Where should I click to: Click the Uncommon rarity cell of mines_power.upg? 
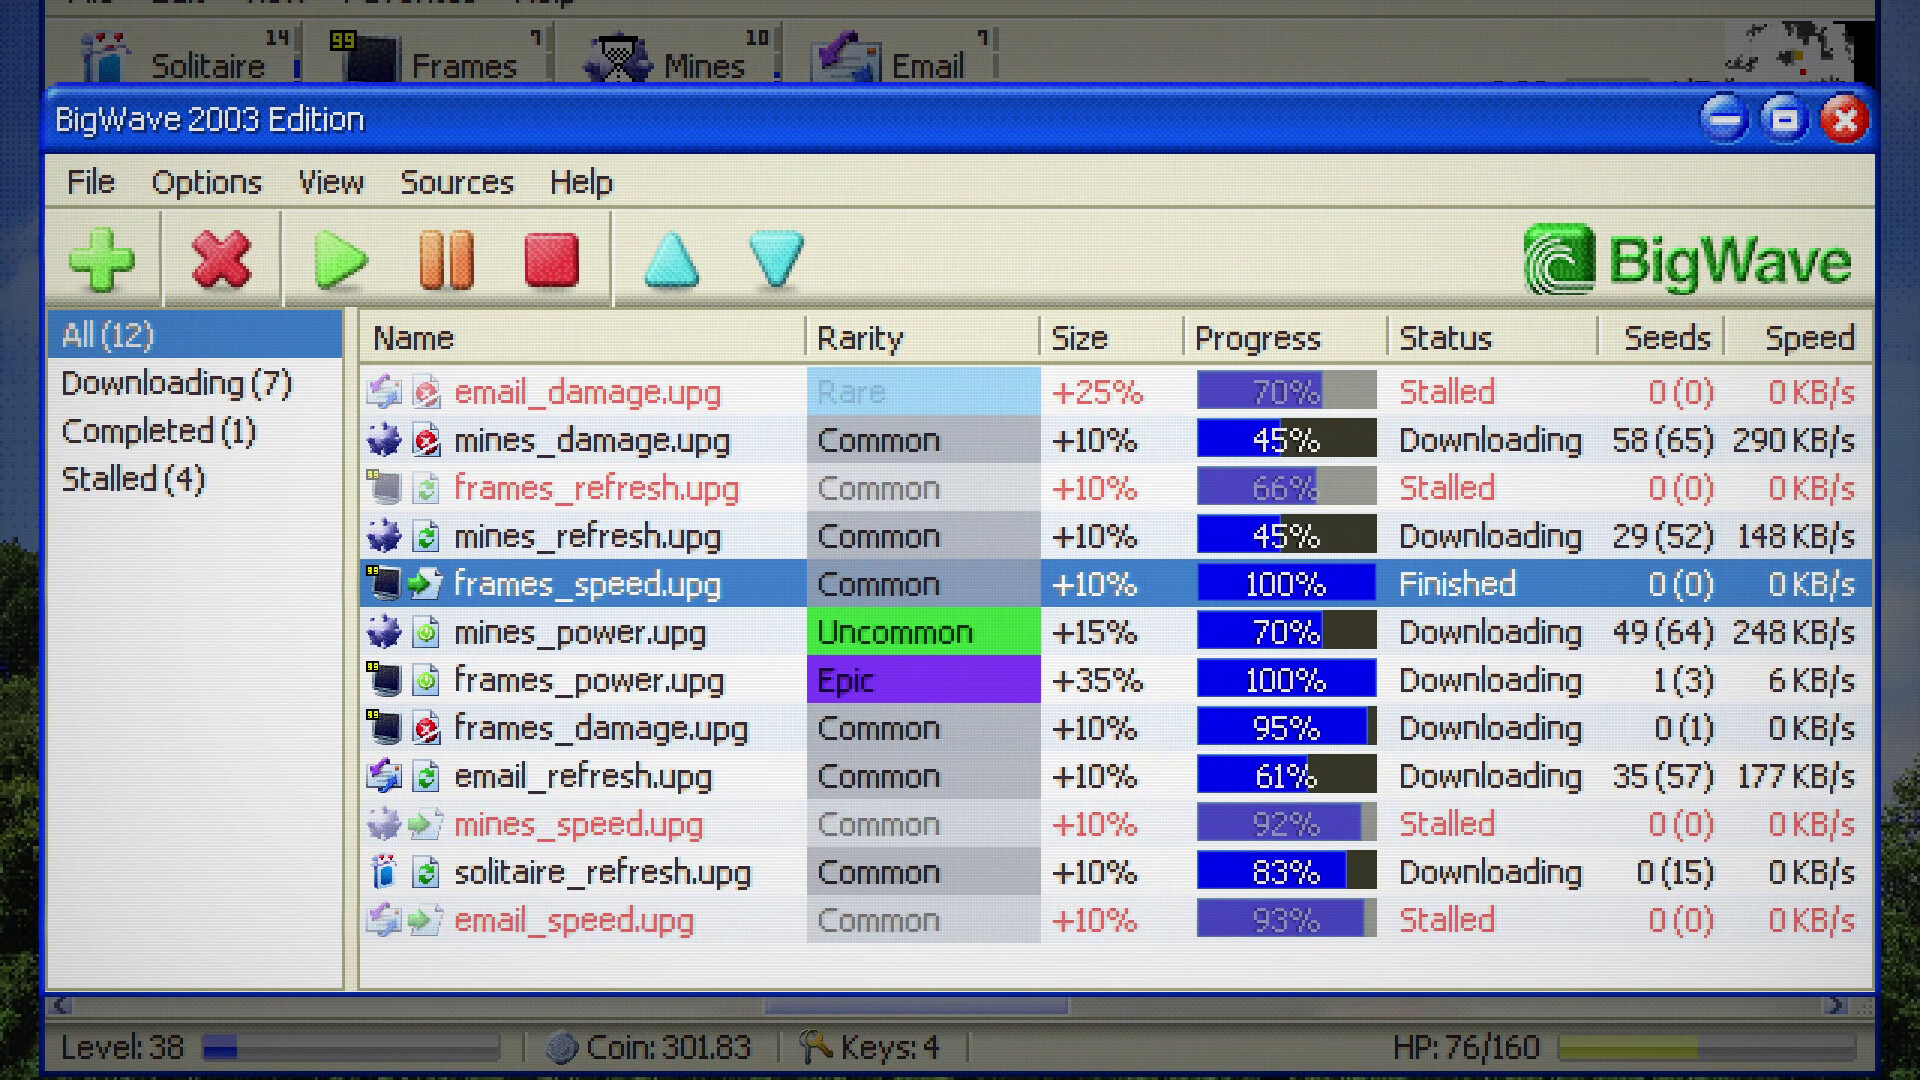pos(923,632)
